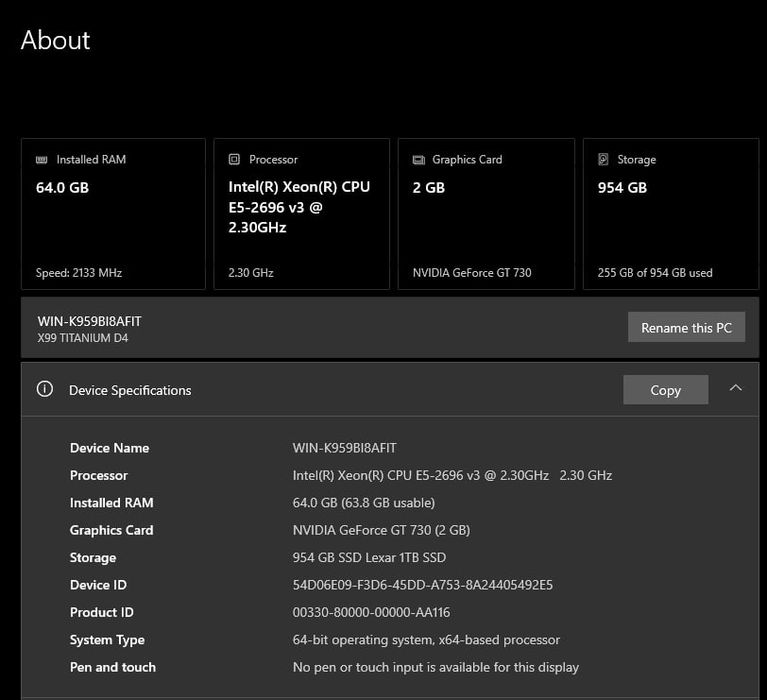
Task: Click the 255 GB of 954 GB used text
Action: click(x=655, y=272)
